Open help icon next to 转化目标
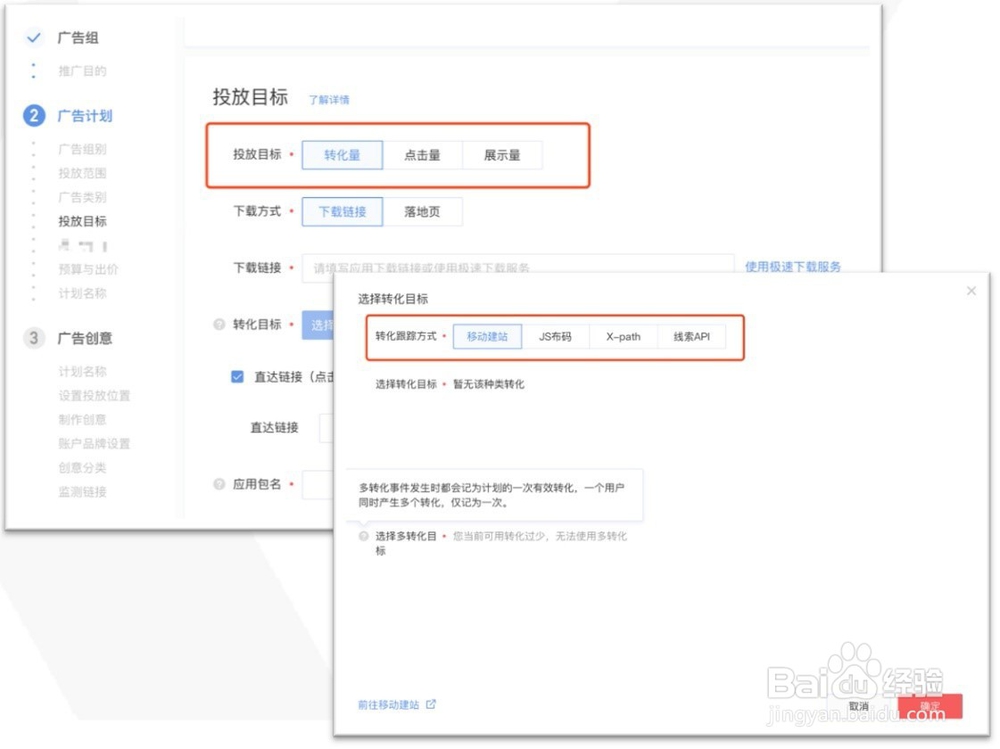 218,325
